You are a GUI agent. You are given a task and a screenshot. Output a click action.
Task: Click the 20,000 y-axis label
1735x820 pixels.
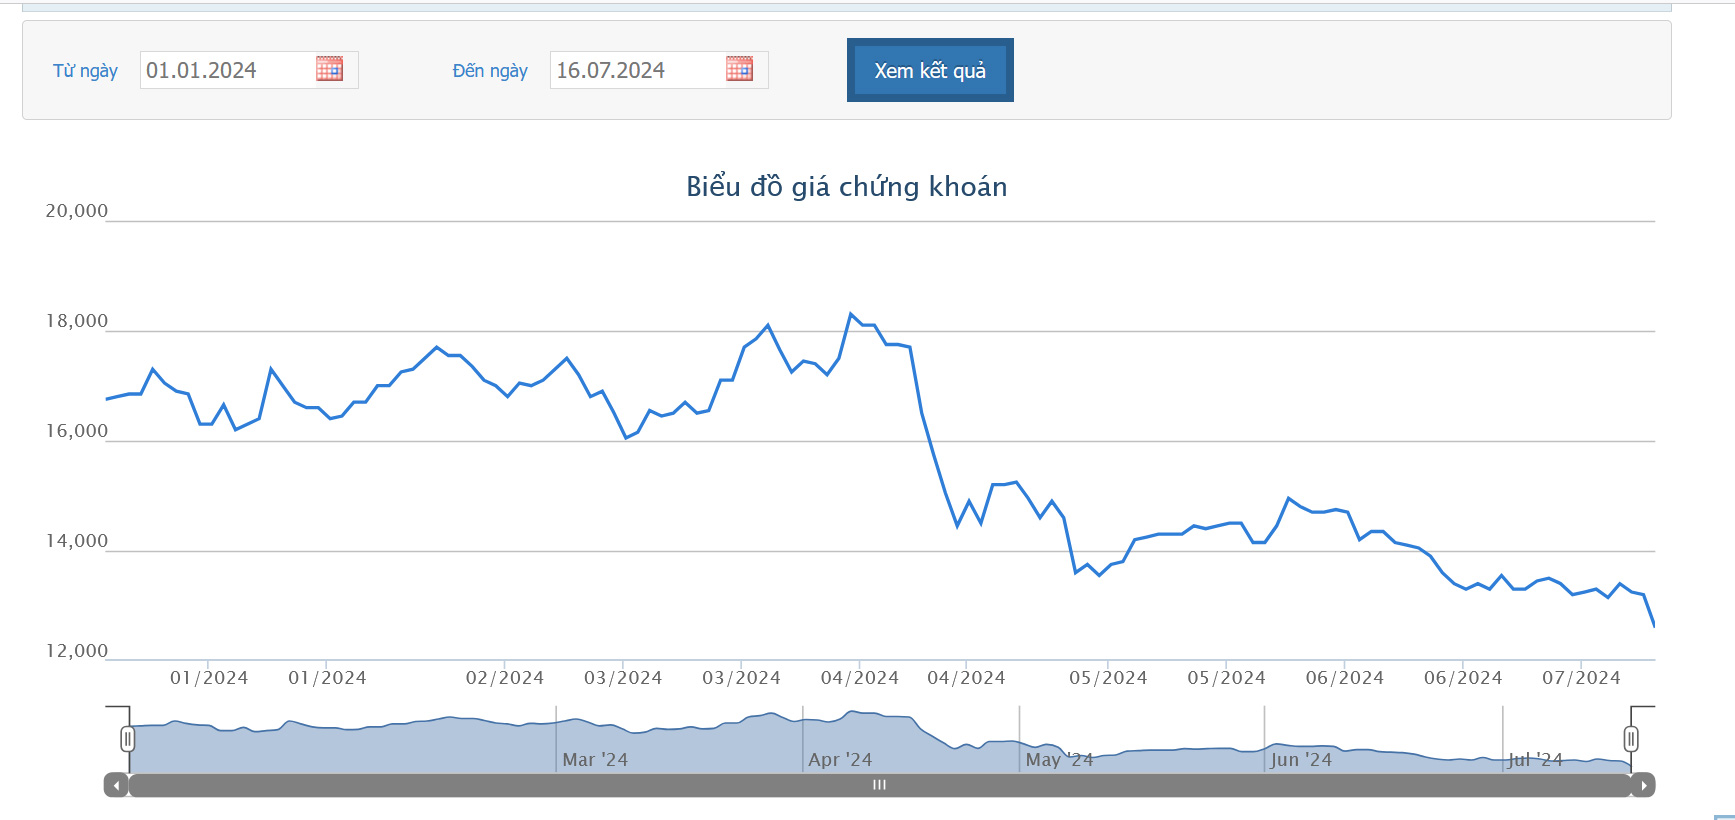pyautogui.click(x=76, y=211)
